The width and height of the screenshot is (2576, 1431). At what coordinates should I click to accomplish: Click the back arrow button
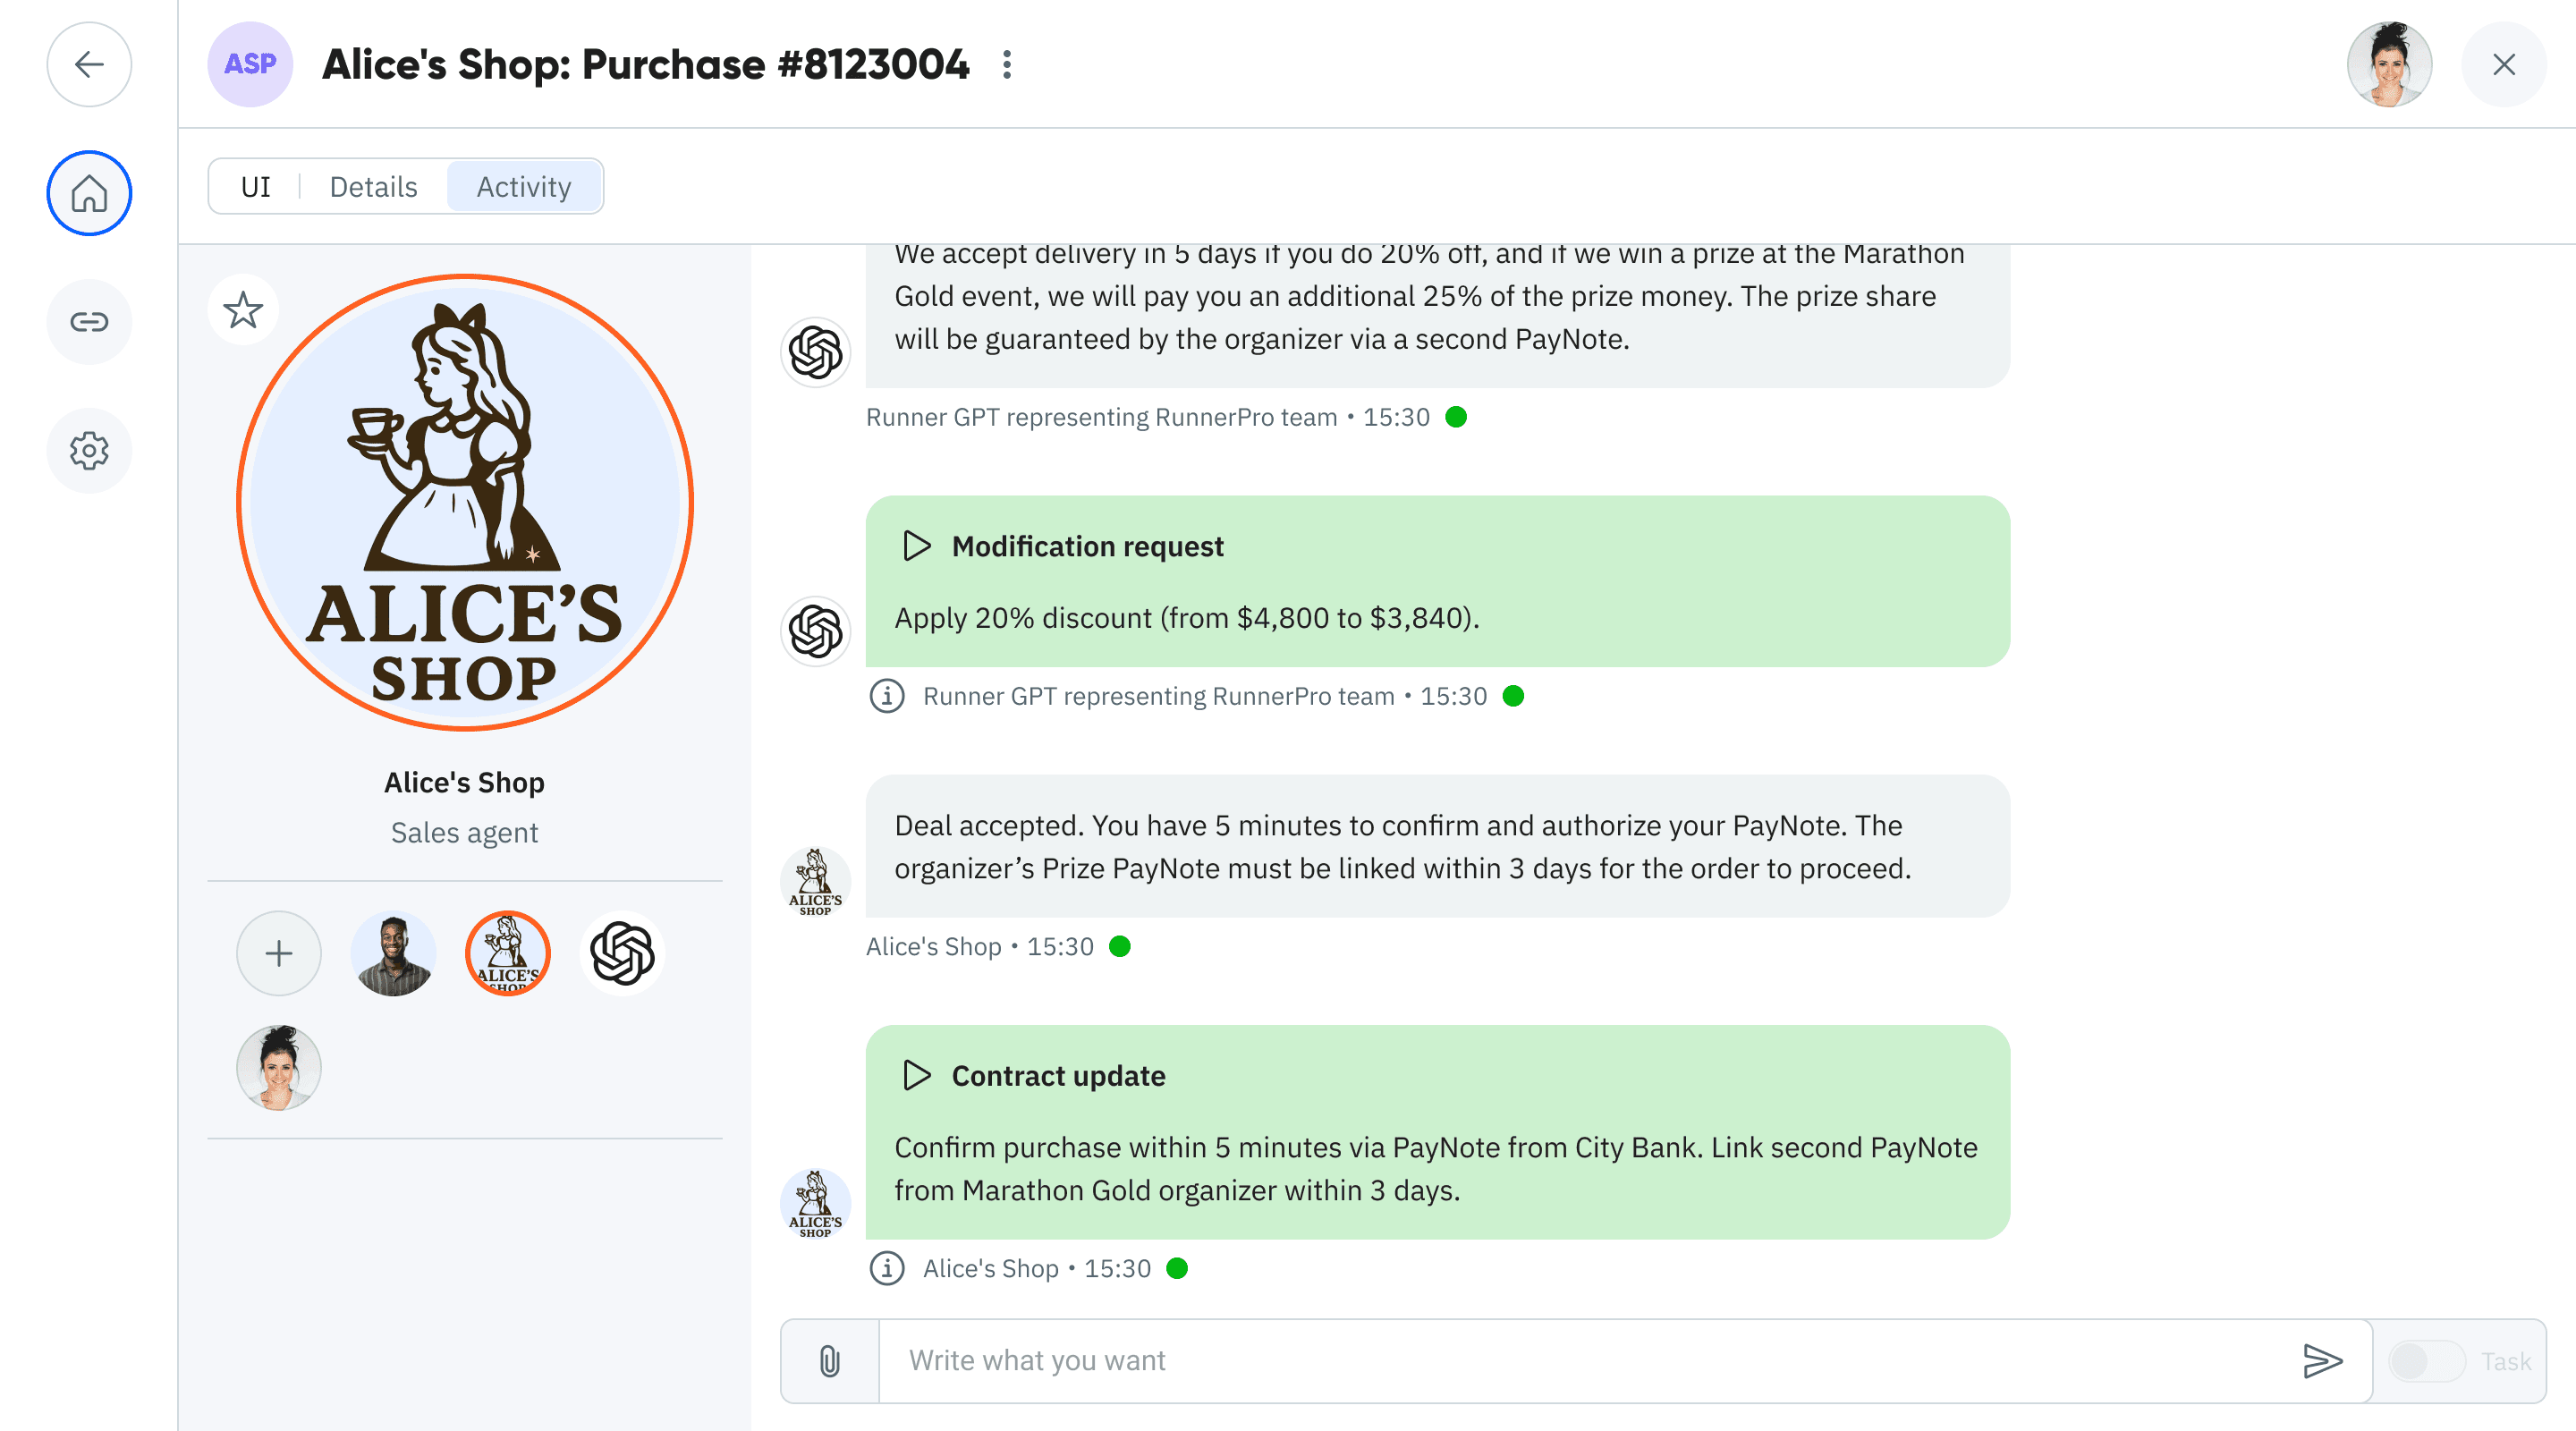click(89, 65)
